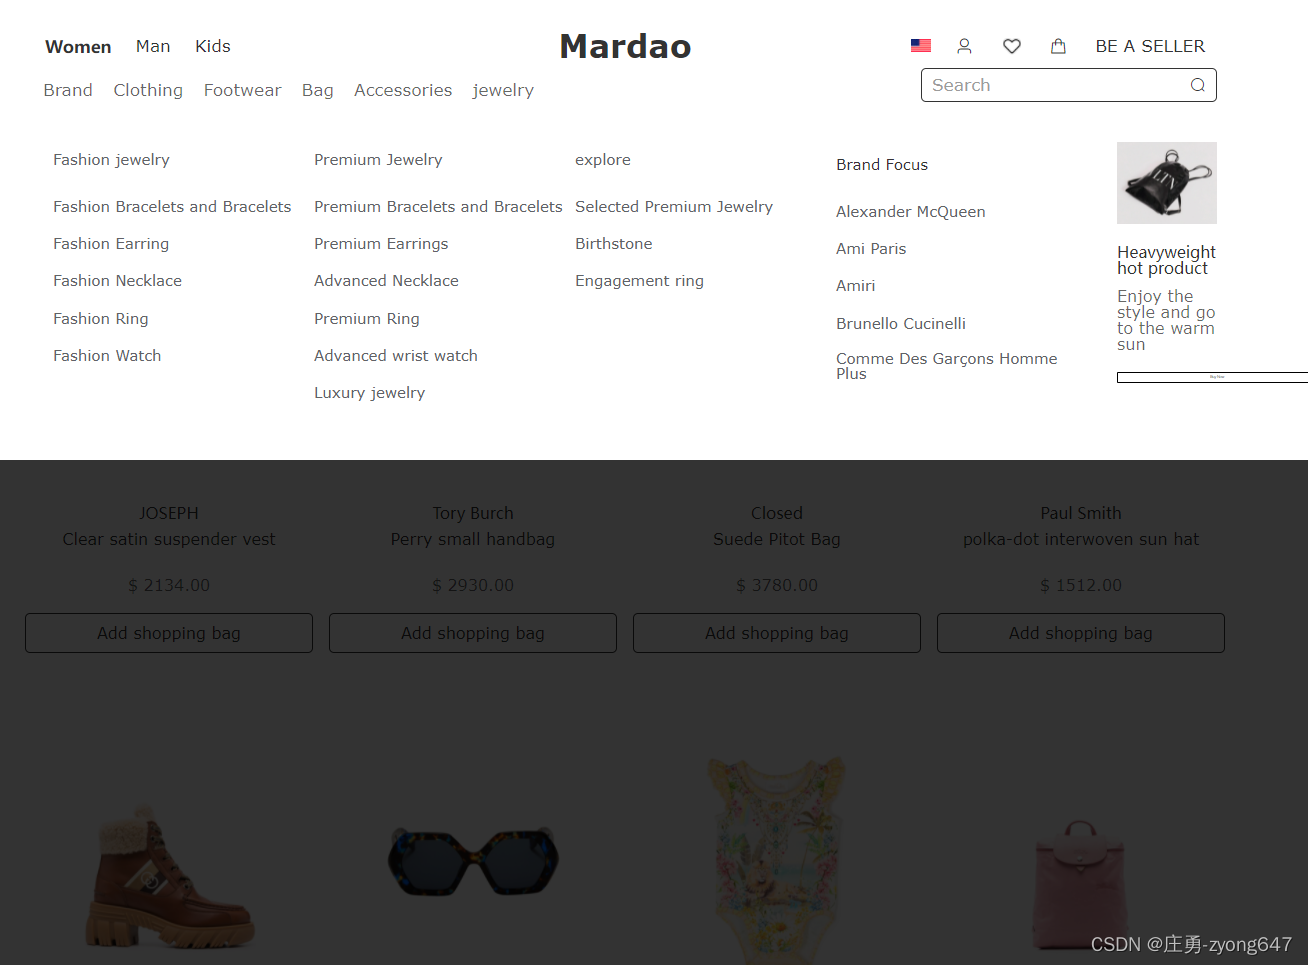Open the Bag menu

(x=318, y=90)
